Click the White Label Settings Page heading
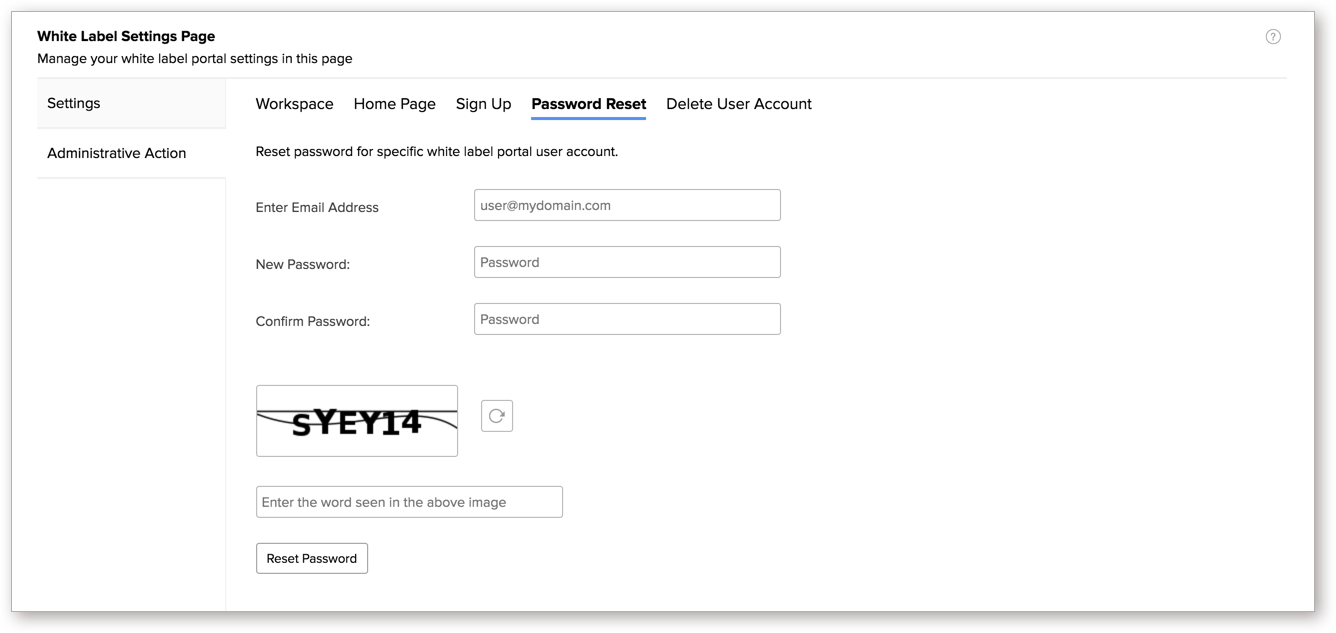1336x633 pixels. [x=125, y=36]
